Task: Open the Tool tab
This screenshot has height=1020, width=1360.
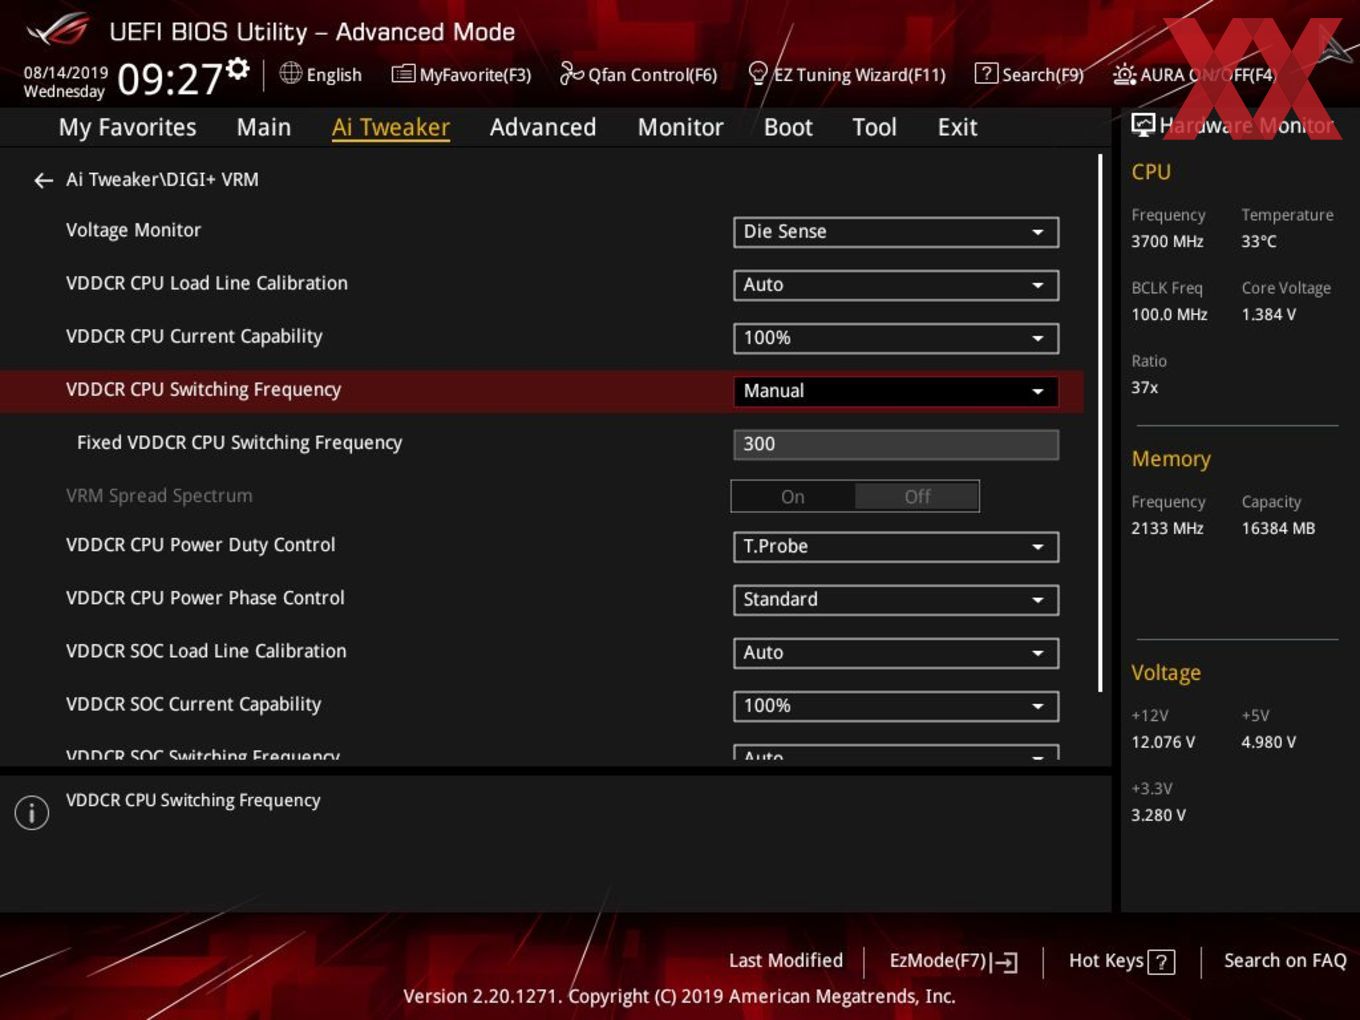Action: pos(874,127)
